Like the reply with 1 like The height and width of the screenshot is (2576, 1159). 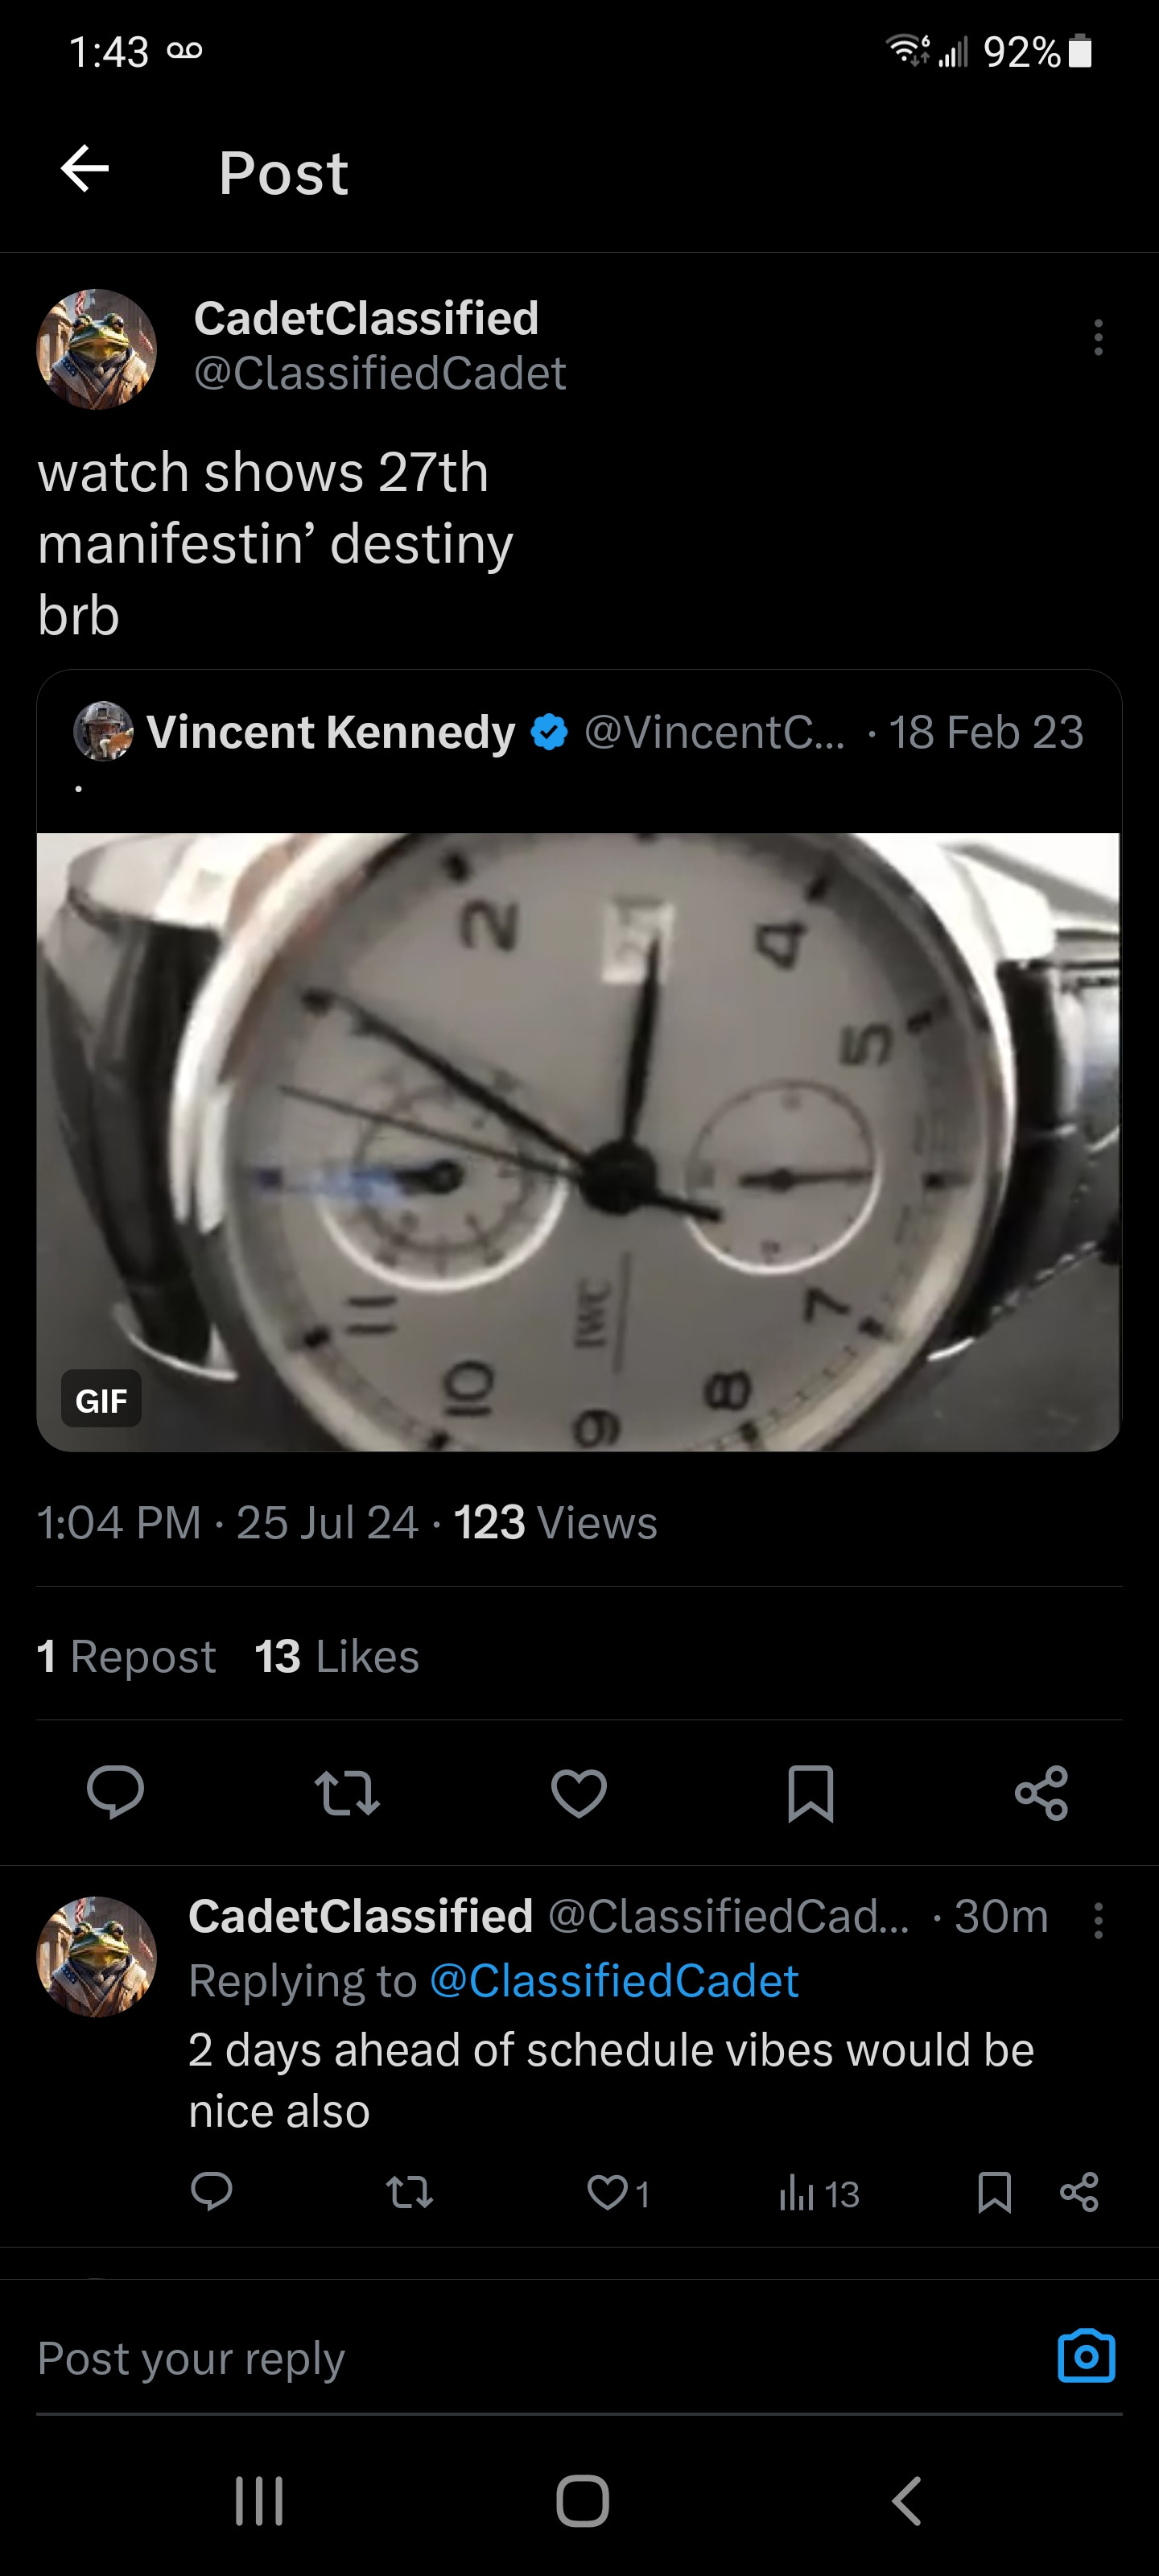click(608, 2192)
